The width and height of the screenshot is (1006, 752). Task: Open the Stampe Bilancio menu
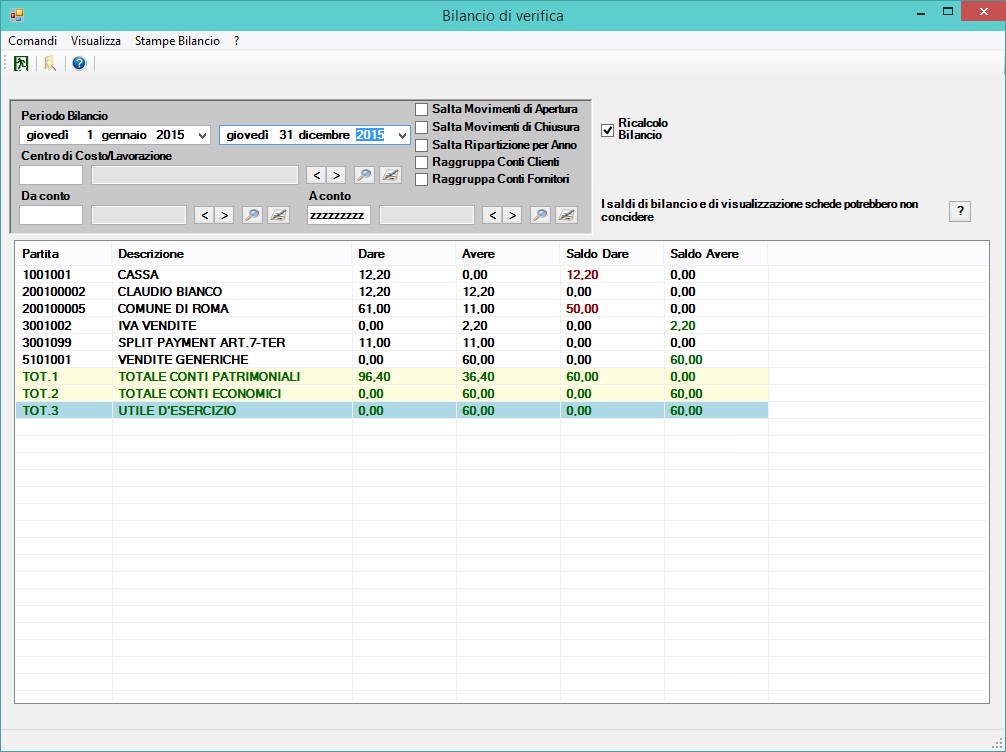click(x=177, y=41)
